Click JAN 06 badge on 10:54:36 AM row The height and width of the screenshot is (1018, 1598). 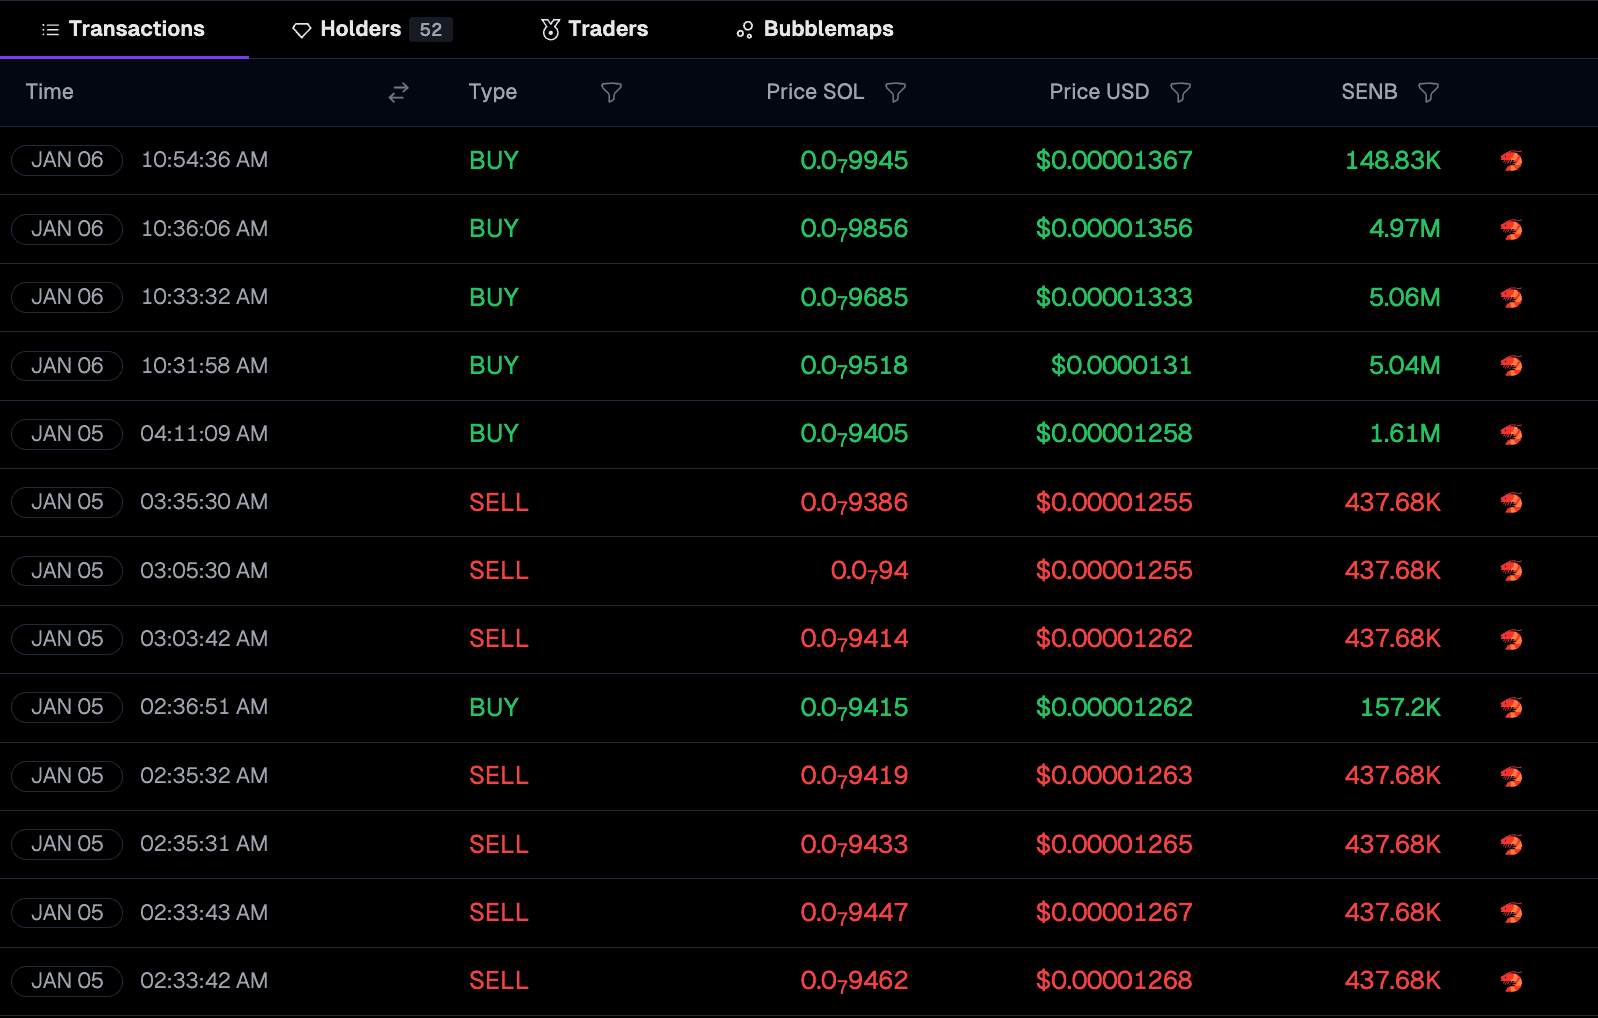(x=67, y=160)
